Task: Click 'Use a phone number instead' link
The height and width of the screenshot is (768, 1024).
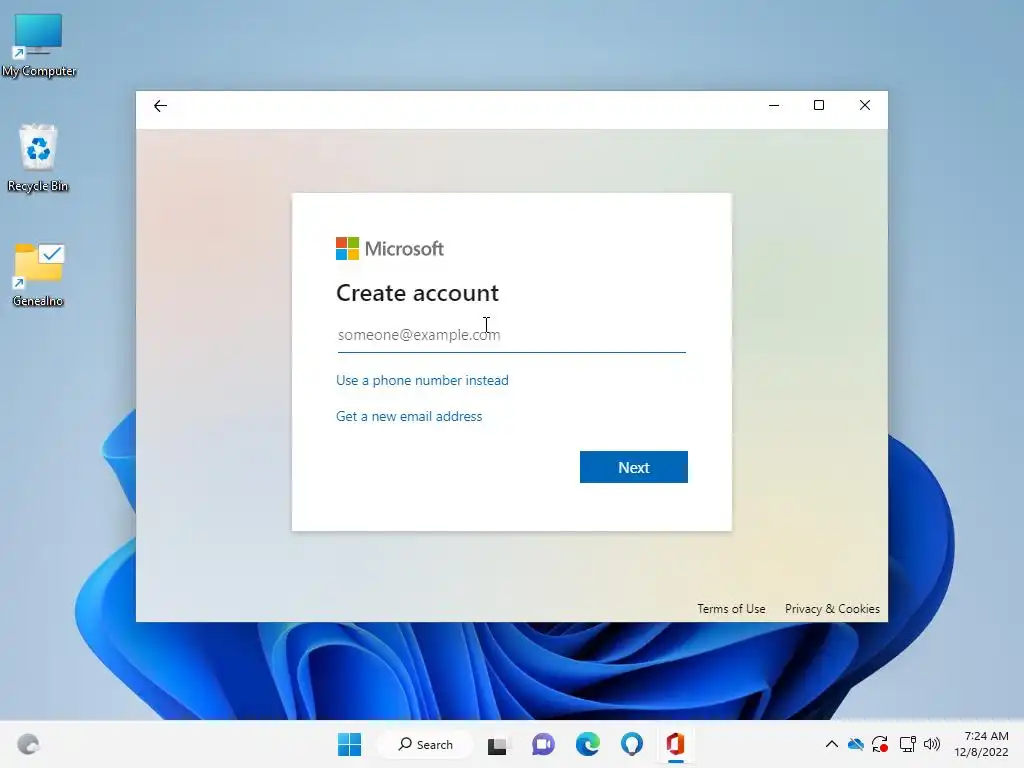Action: pyautogui.click(x=422, y=380)
